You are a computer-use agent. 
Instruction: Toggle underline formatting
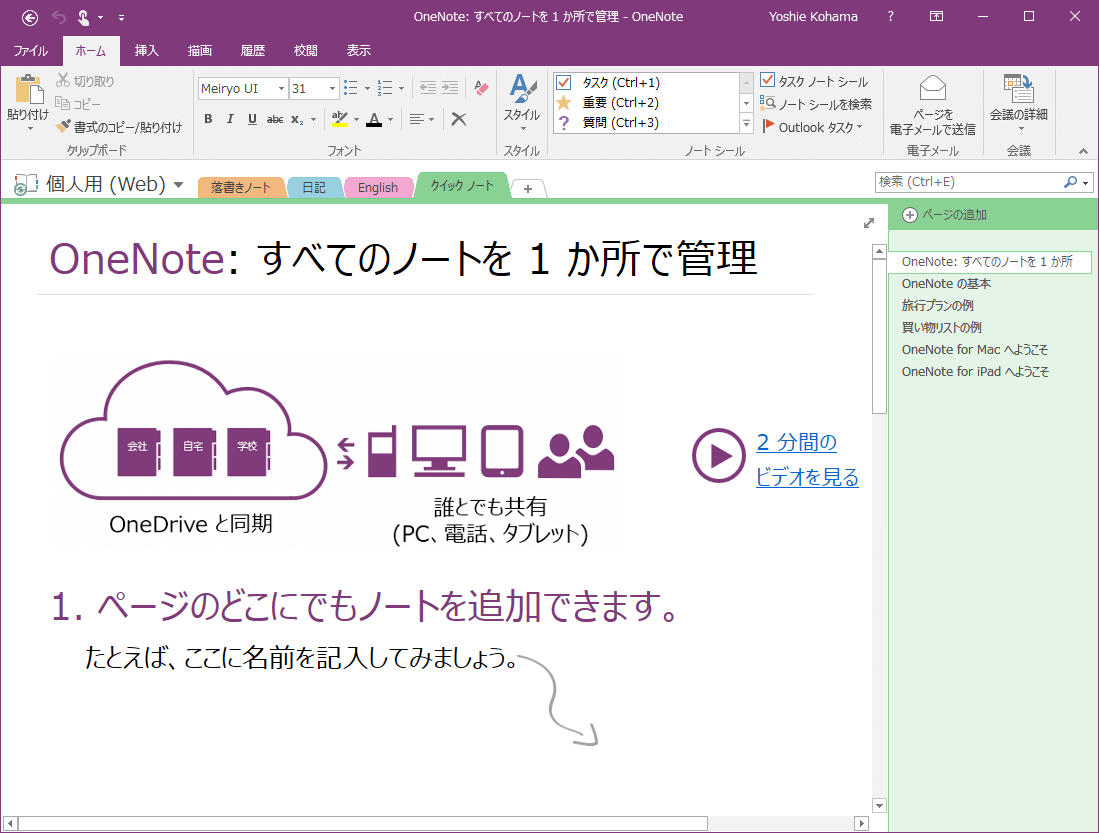coord(252,119)
